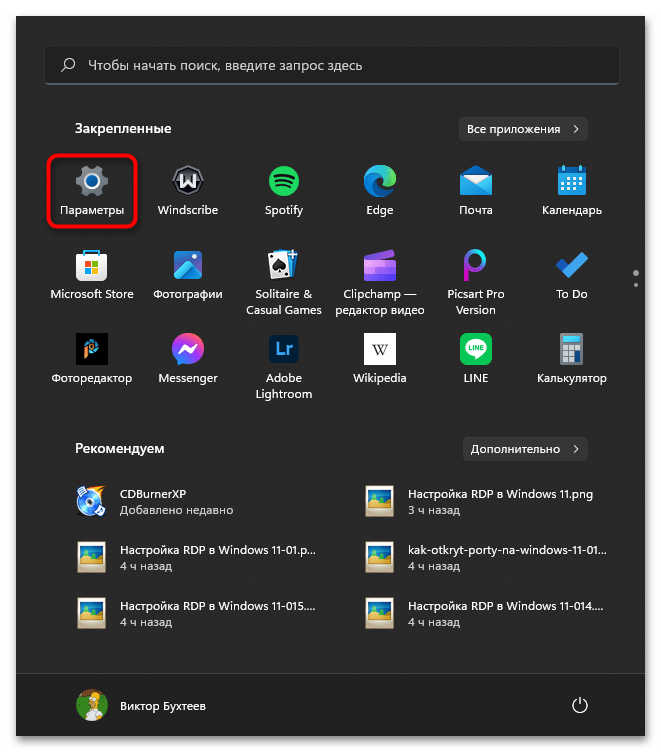661x752 pixels.
Task: Open the To Do app
Action: [571, 275]
